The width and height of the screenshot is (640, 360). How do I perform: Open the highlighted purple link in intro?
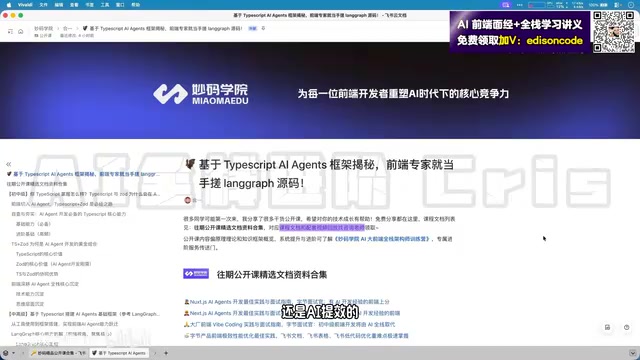(322, 227)
